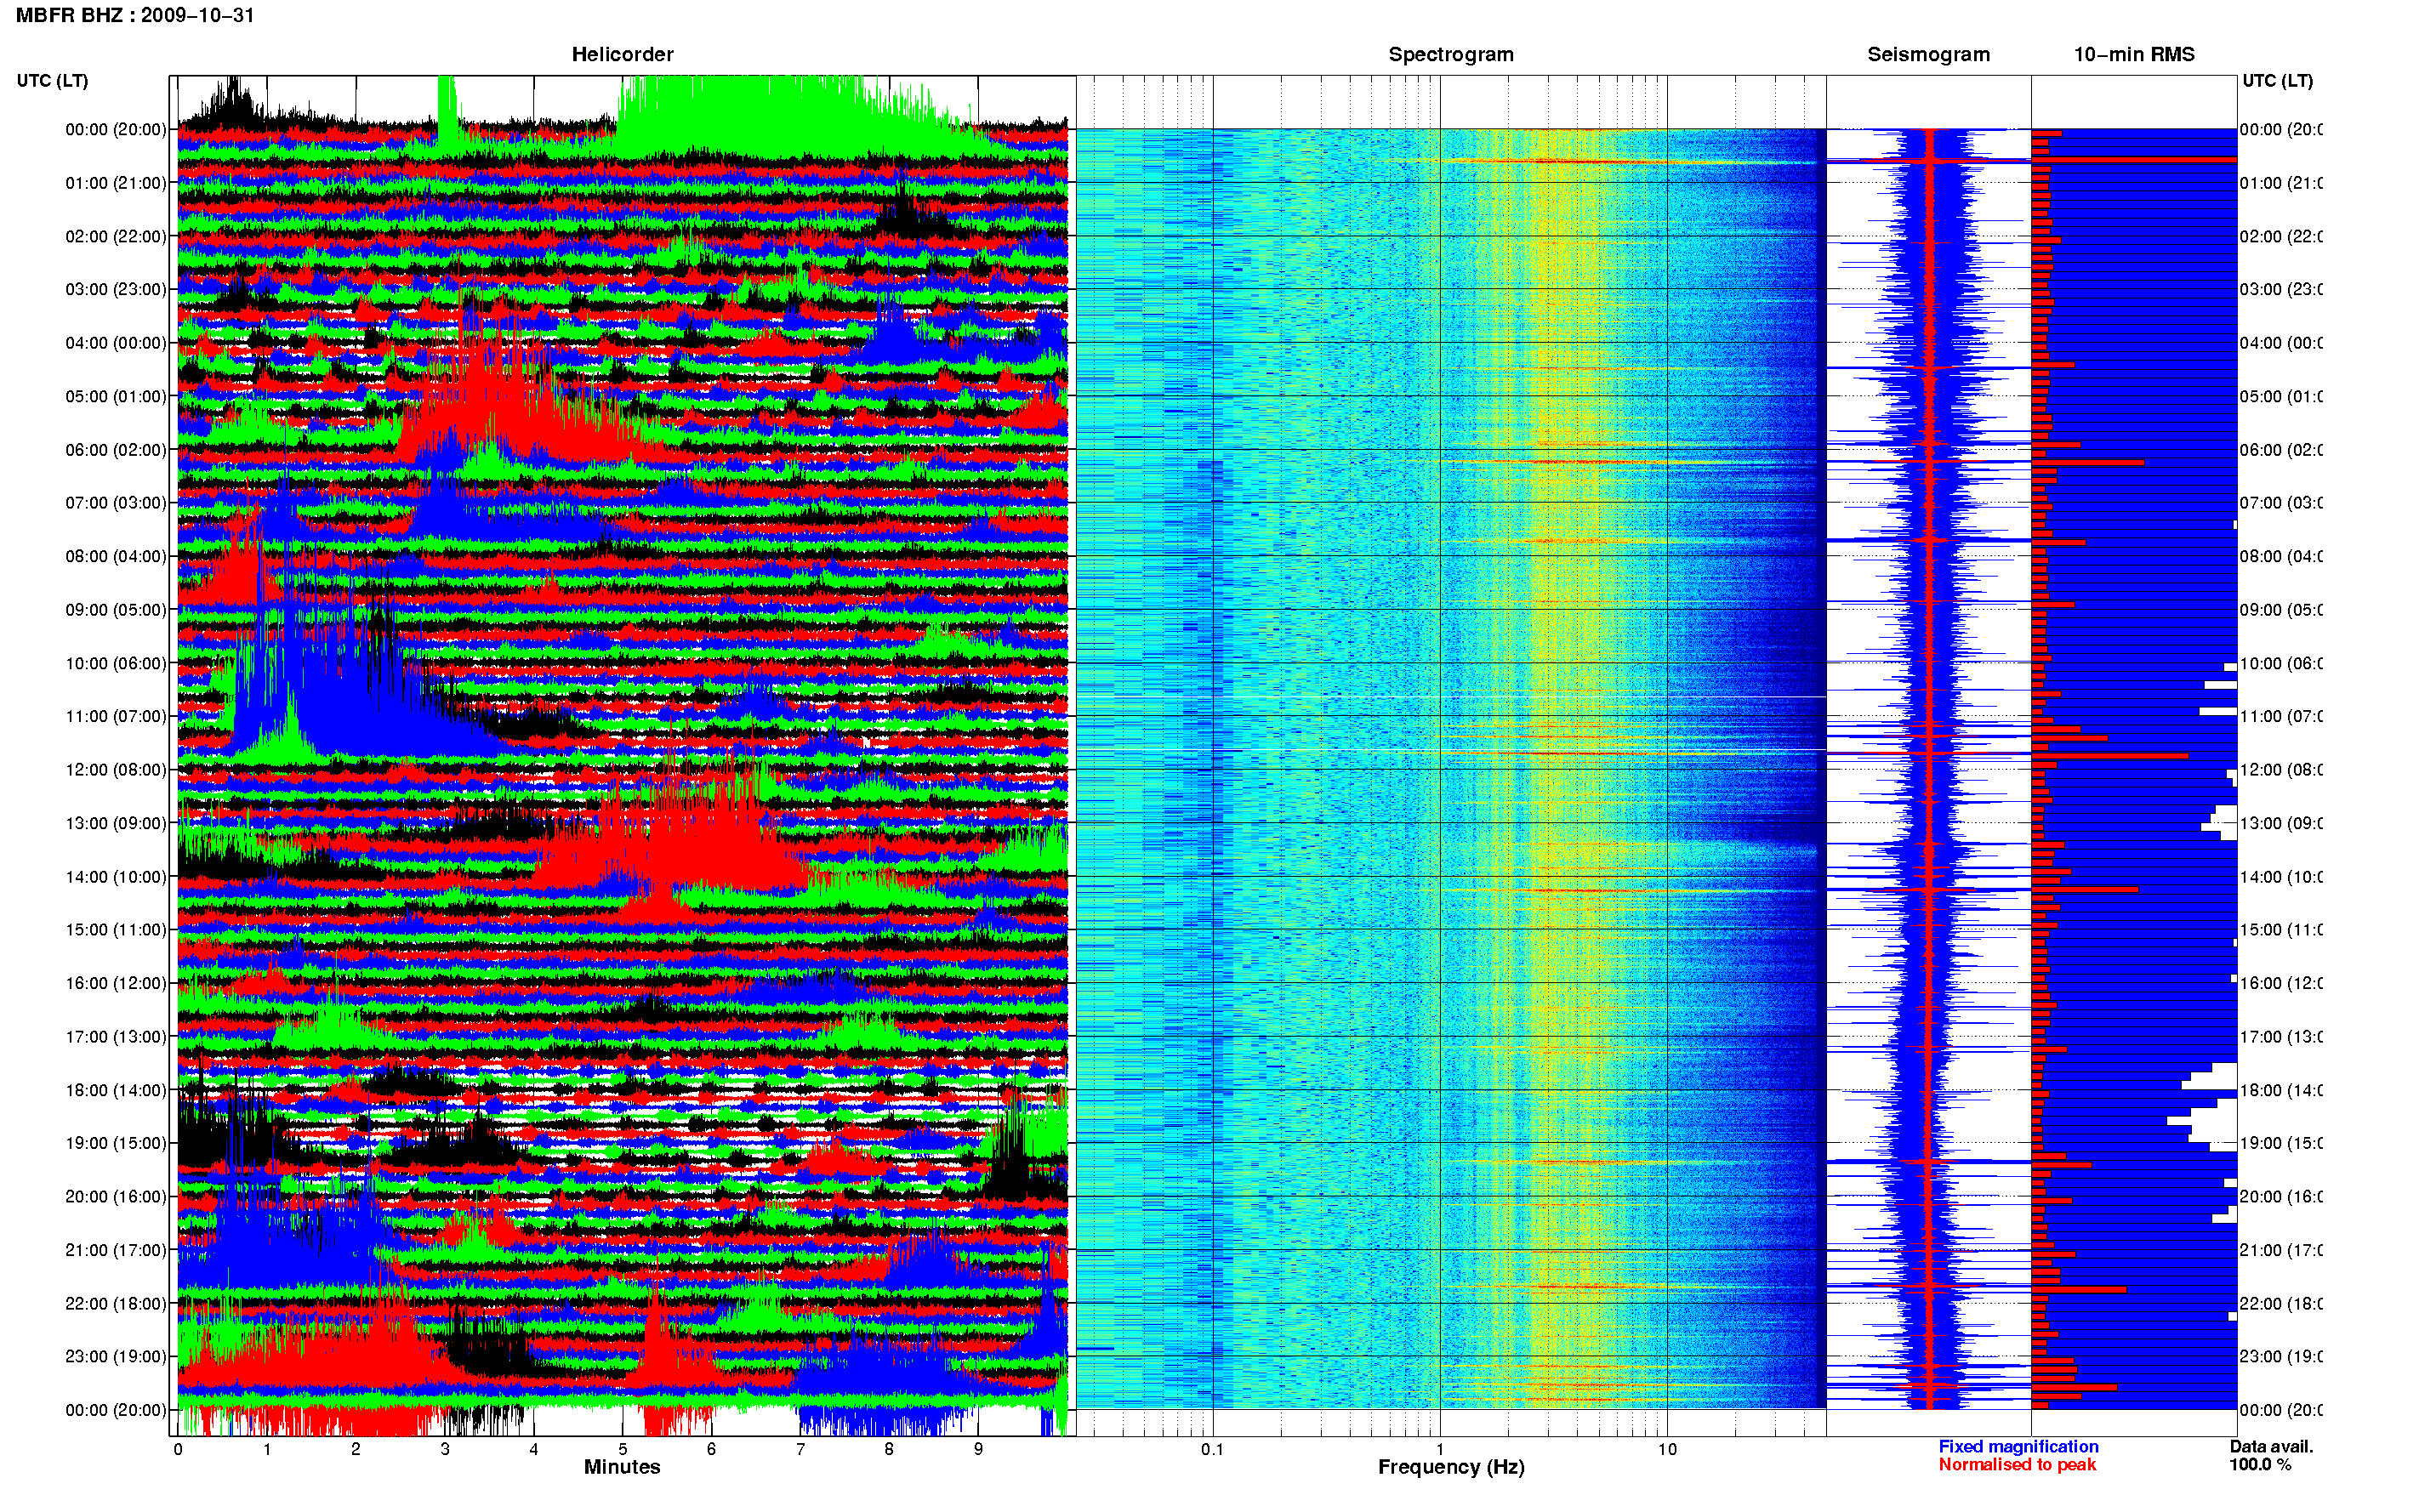
Task: Click the full '07:00 (03:00)' Helicorder time label
Action: [116, 503]
